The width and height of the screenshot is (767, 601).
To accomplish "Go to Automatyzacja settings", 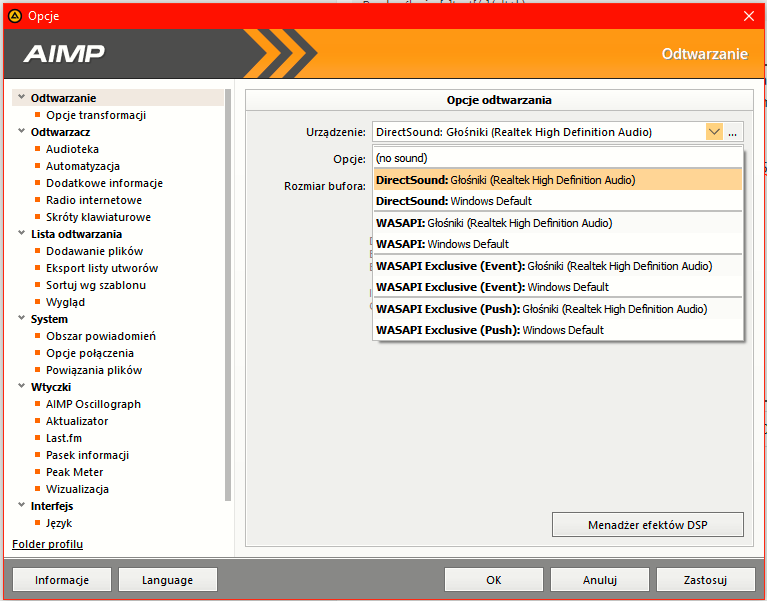I will tap(83, 166).
